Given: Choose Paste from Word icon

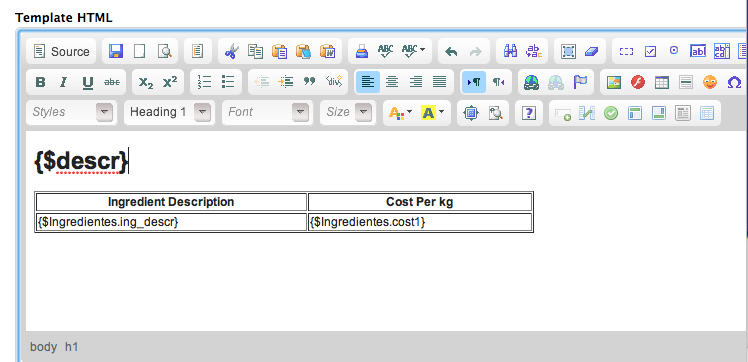Looking at the screenshot, I should click(328, 51).
